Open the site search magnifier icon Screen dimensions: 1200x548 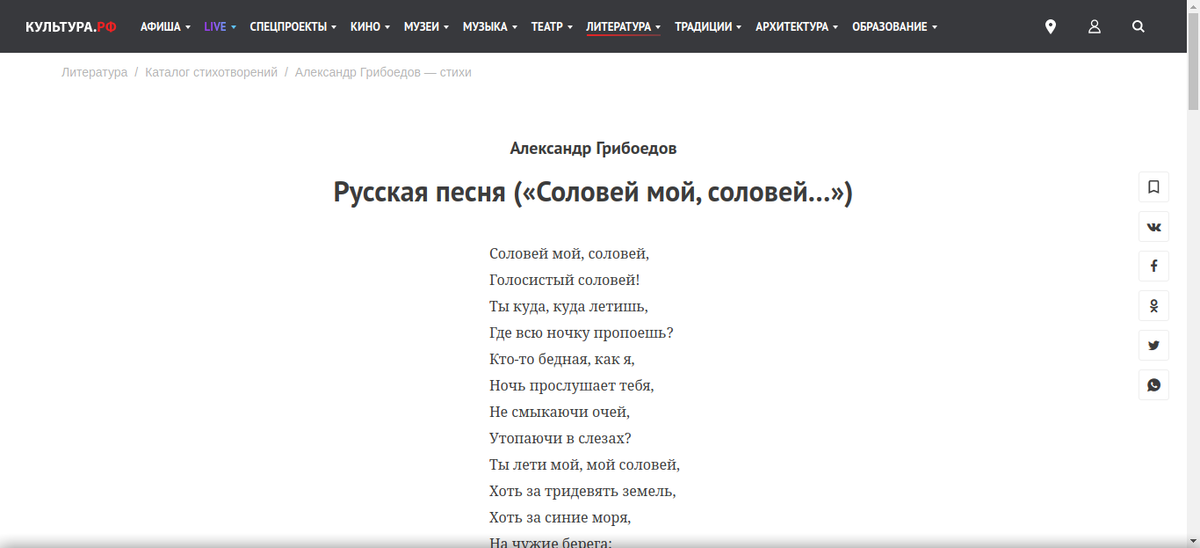pos(1138,27)
